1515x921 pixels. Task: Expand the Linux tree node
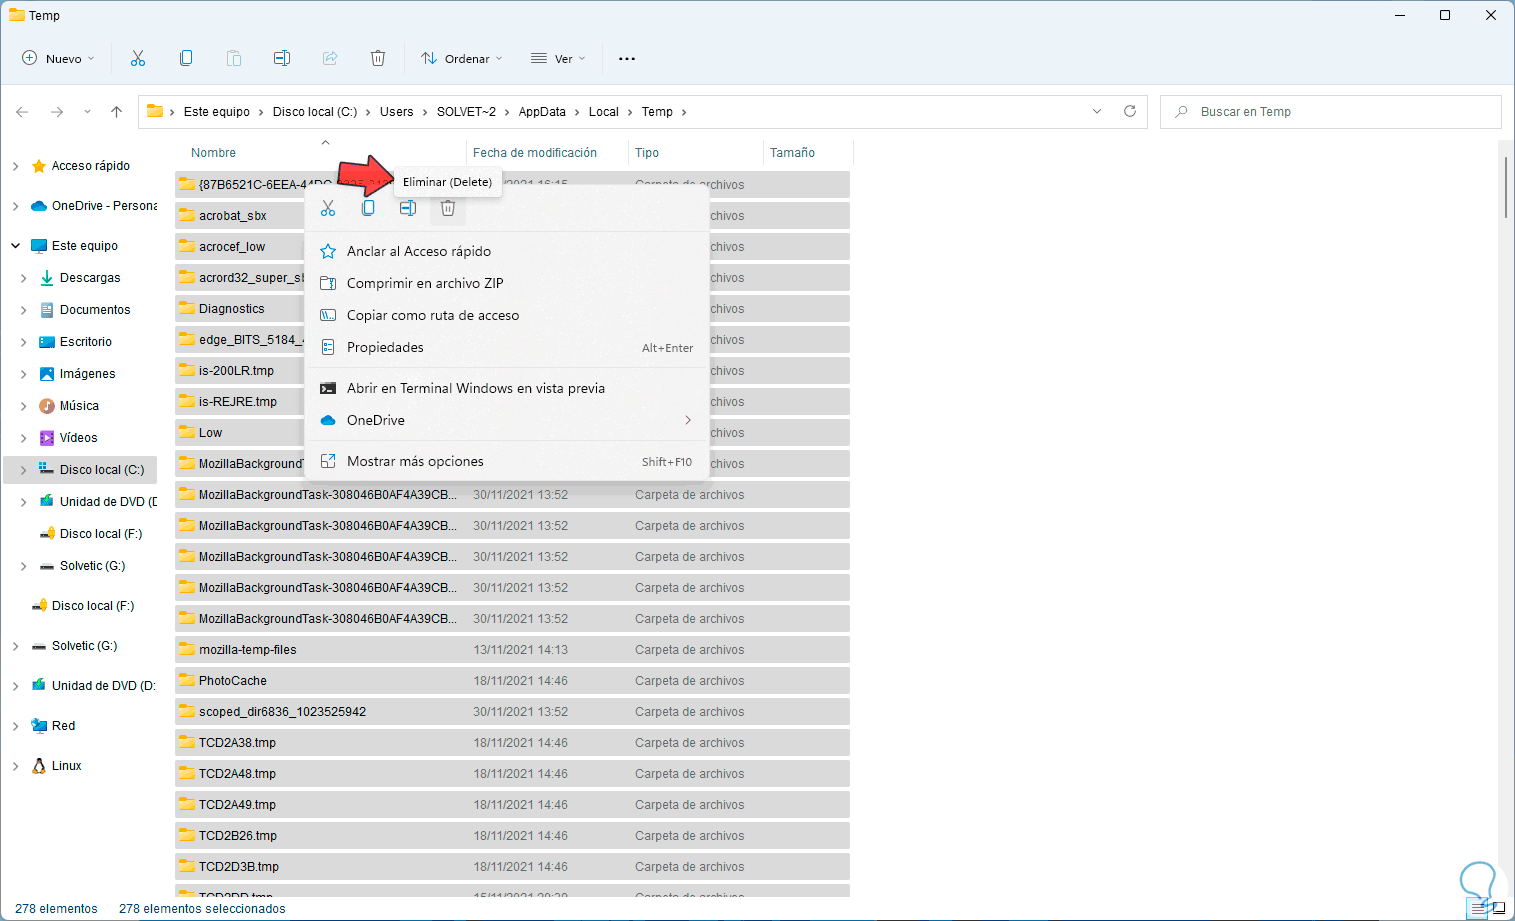15,766
